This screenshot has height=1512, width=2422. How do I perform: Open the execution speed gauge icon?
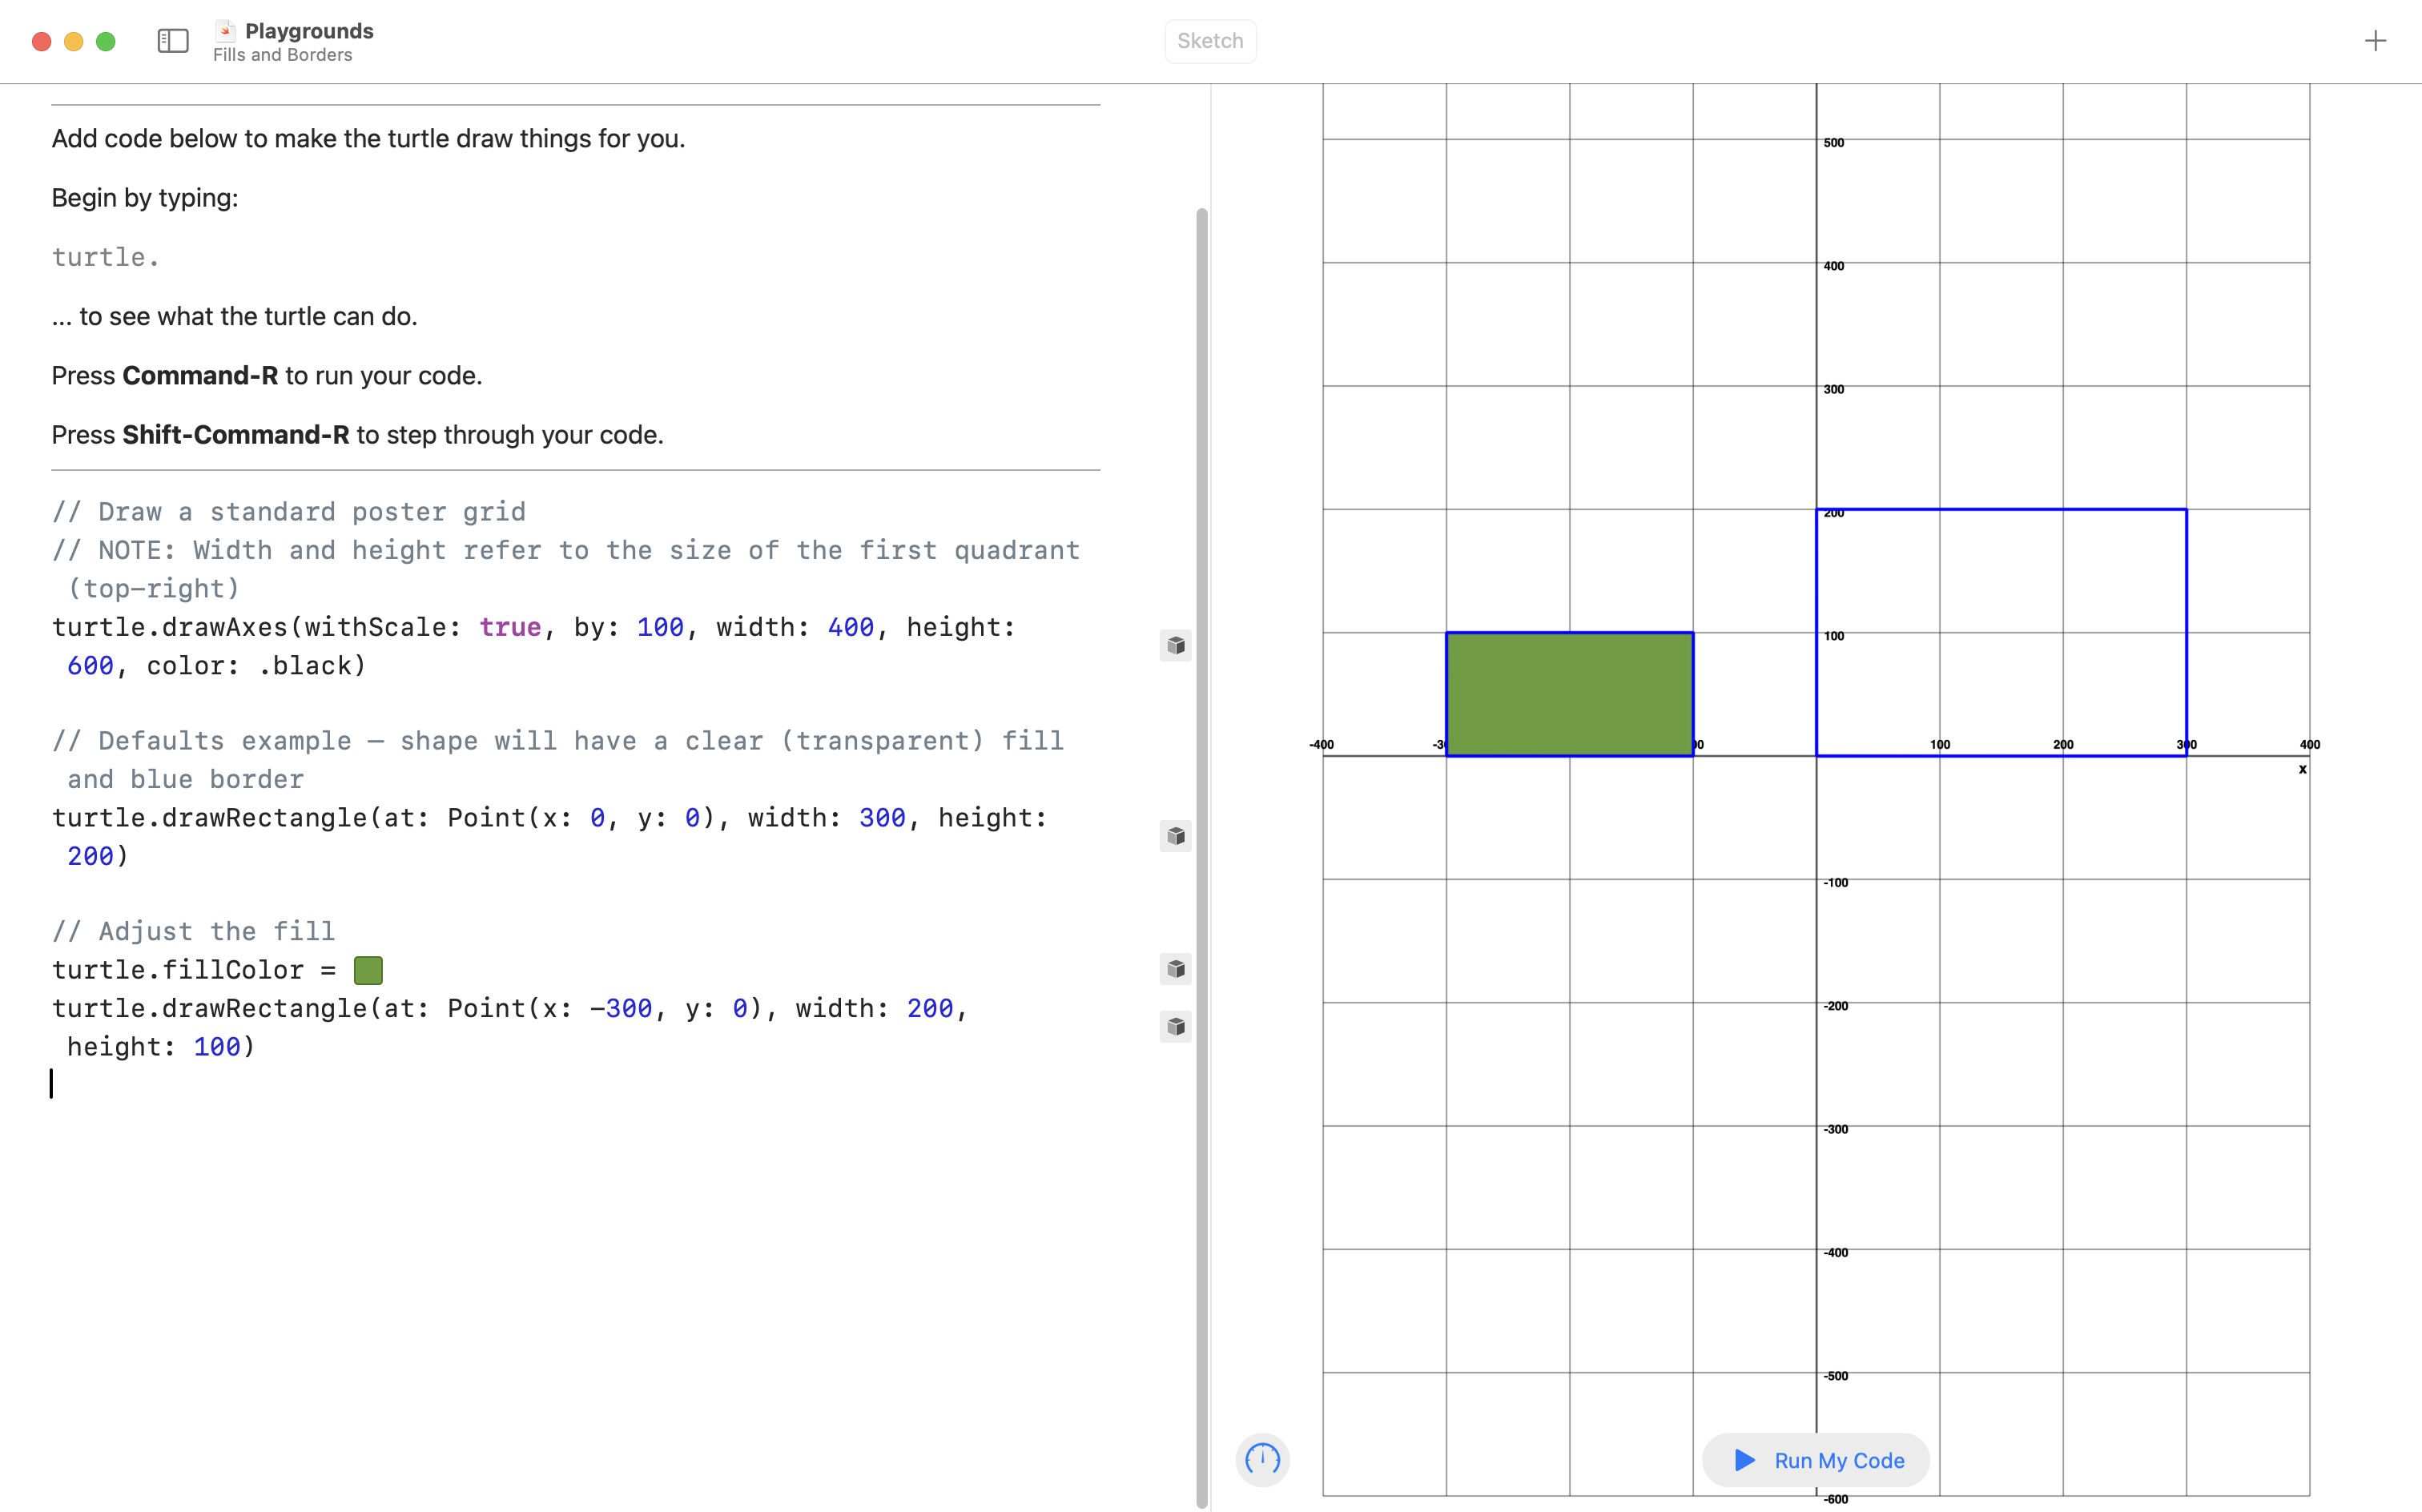[x=1262, y=1459]
